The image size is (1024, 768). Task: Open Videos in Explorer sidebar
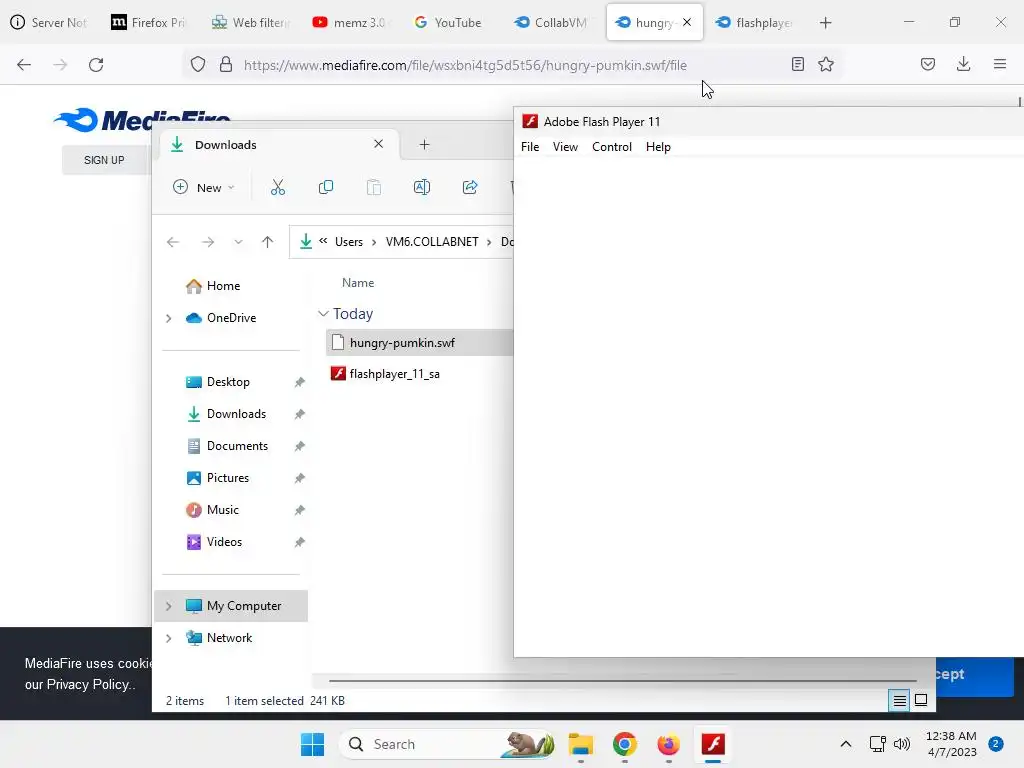[224, 542]
